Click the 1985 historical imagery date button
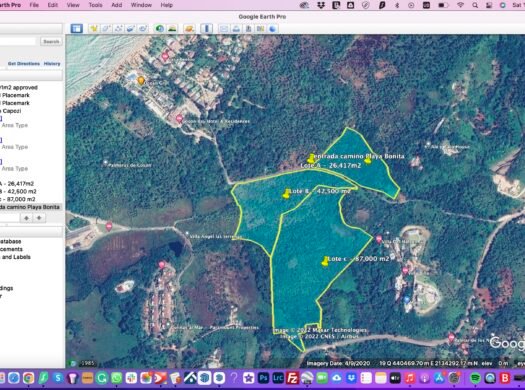 [88, 363]
